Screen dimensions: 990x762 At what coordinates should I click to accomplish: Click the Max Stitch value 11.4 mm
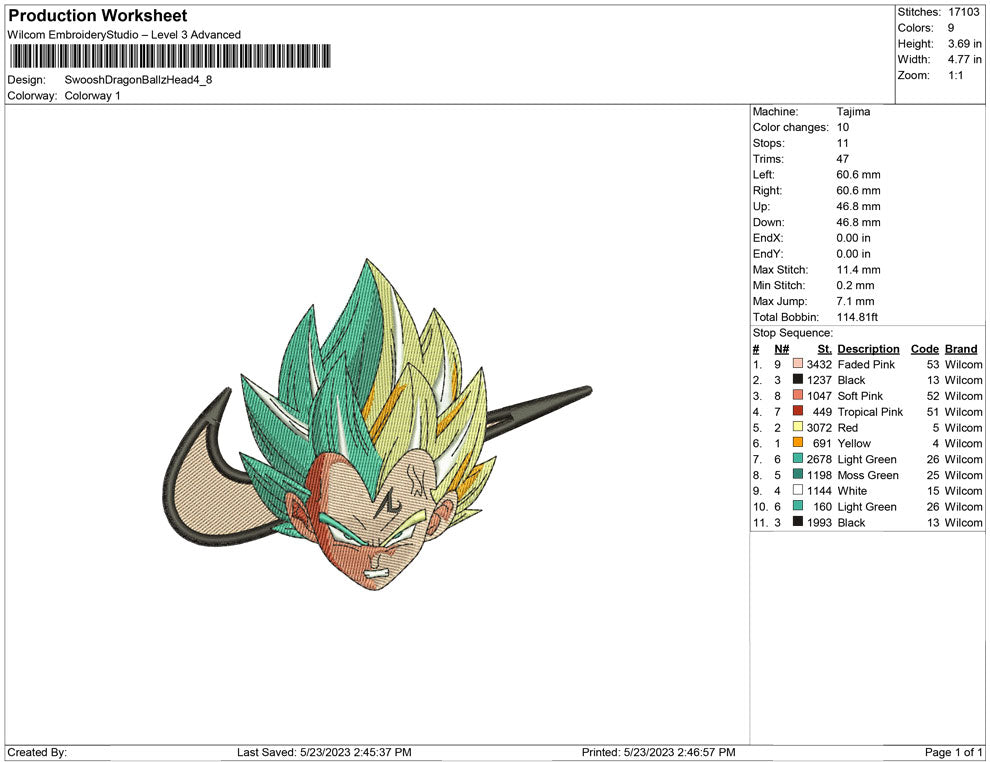[858, 270]
